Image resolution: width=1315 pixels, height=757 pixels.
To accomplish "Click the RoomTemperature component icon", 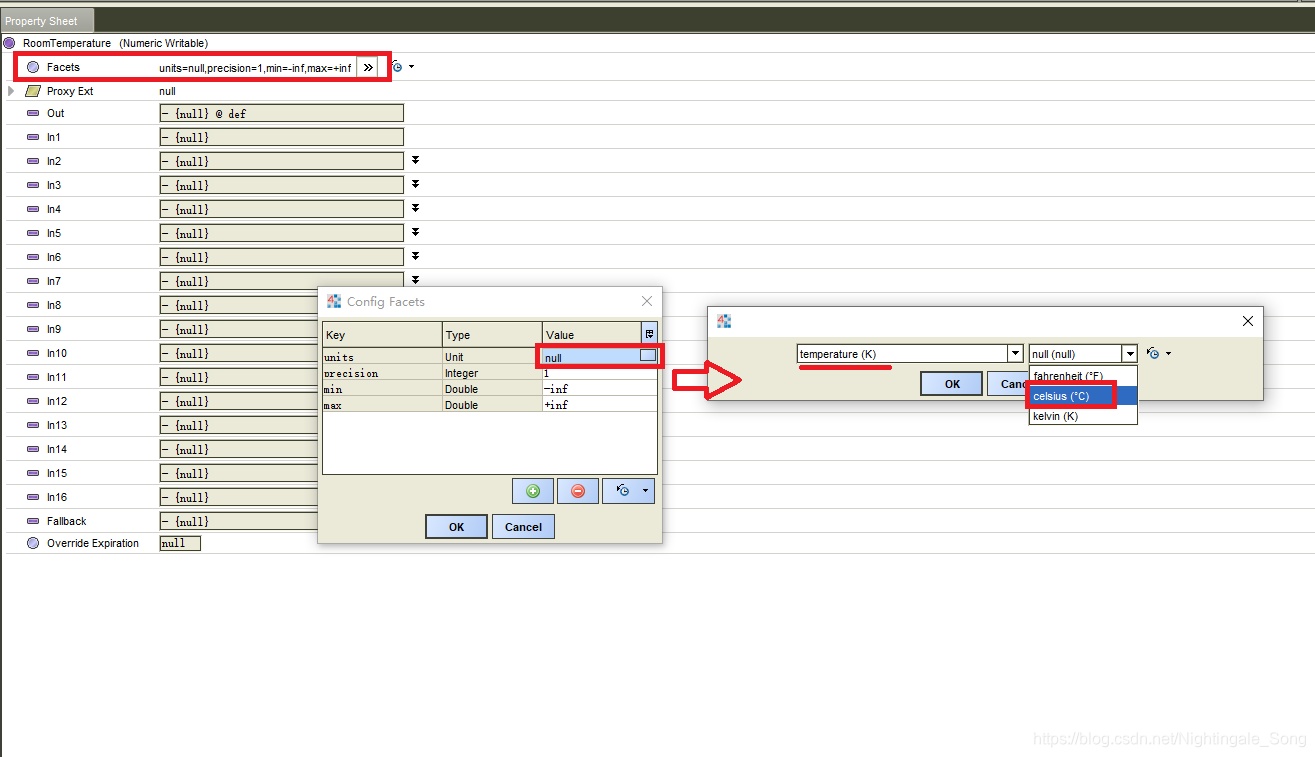I will (9, 43).
